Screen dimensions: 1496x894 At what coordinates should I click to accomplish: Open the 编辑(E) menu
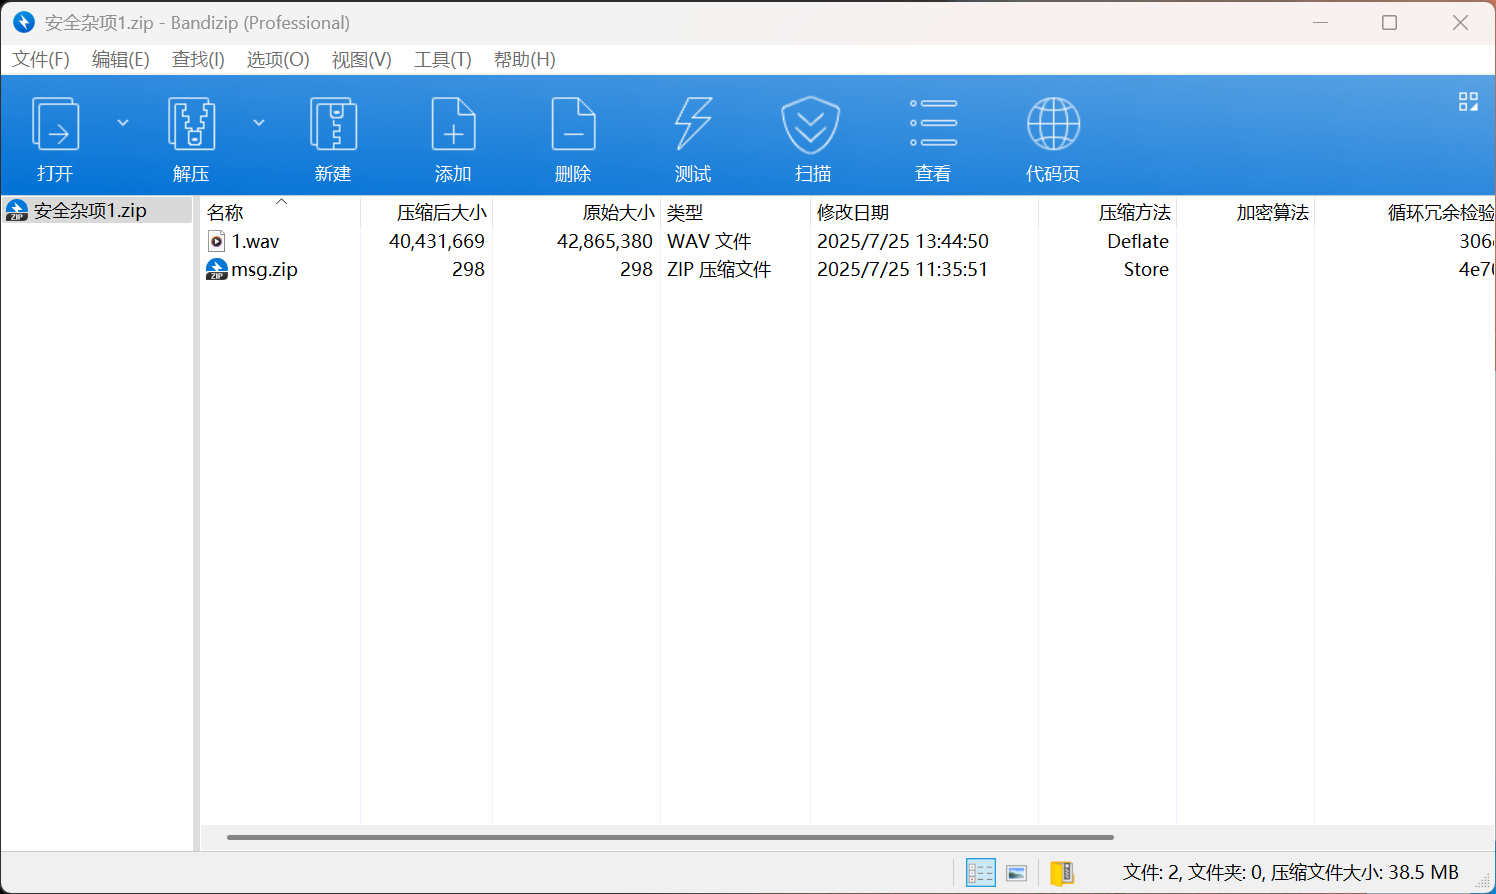pyautogui.click(x=121, y=60)
